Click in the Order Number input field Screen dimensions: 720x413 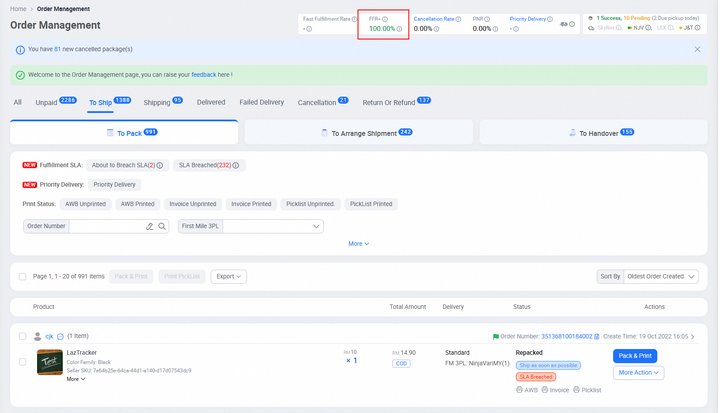[105, 227]
